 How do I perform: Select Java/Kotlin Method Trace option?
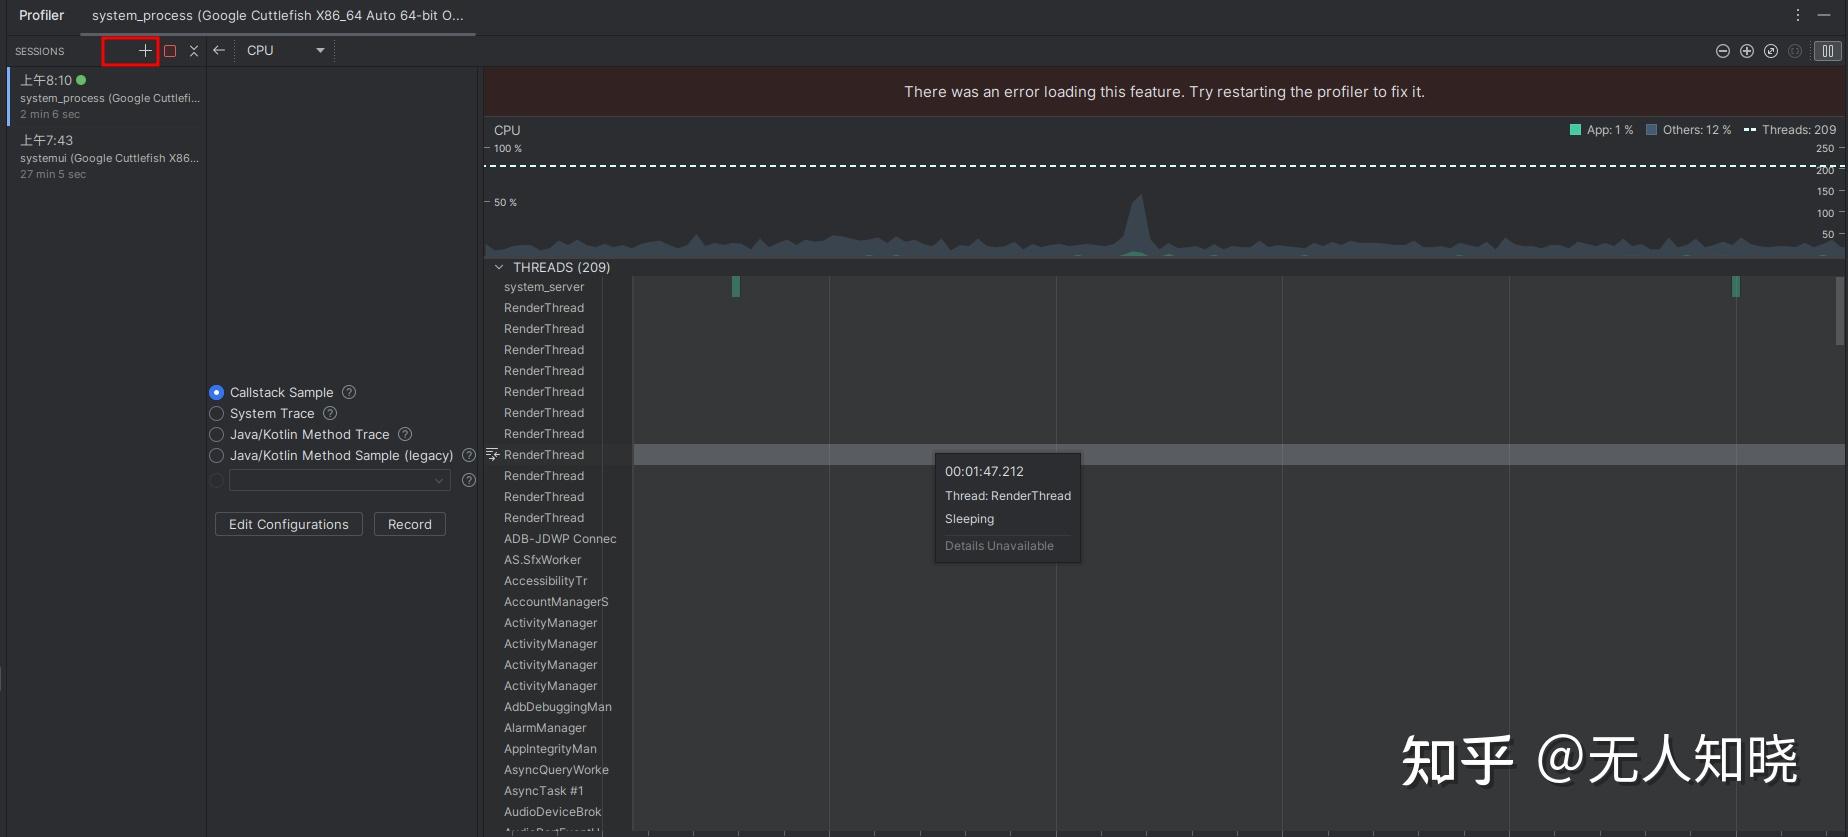216,435
